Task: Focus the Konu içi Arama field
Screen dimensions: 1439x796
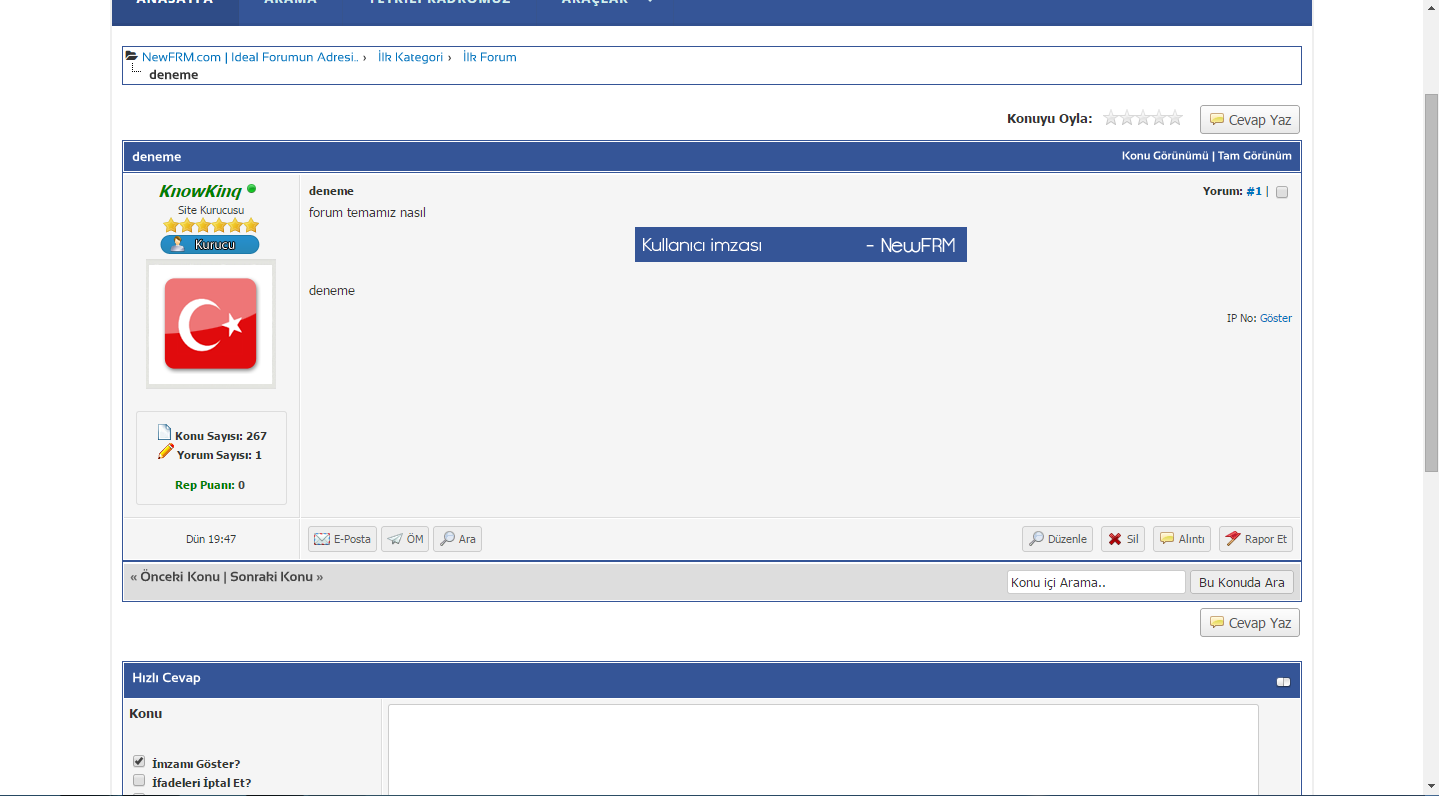Action: 1095,582
